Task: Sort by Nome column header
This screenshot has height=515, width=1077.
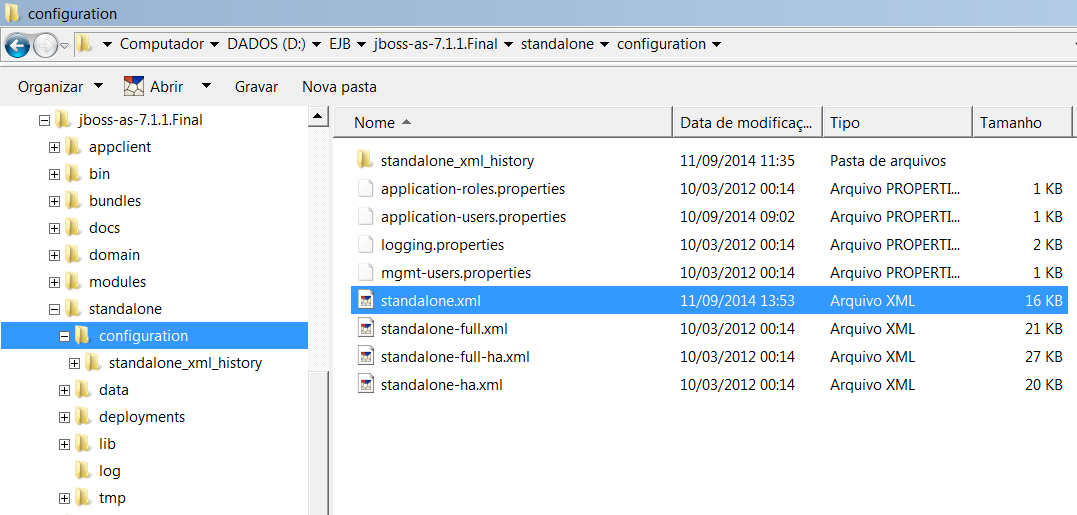Action: tap(502, 123)
